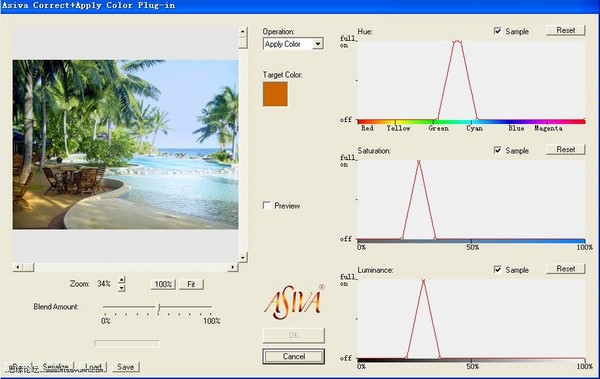This screenshot has height=379, width=600.
Task: Click the beach preview image
Action: point(125,144)
